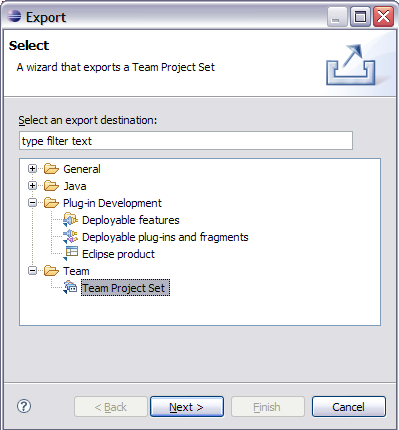This screenshot has height=430, width=399.
Task: Select Deployable features entry
Action: [131, 220]
